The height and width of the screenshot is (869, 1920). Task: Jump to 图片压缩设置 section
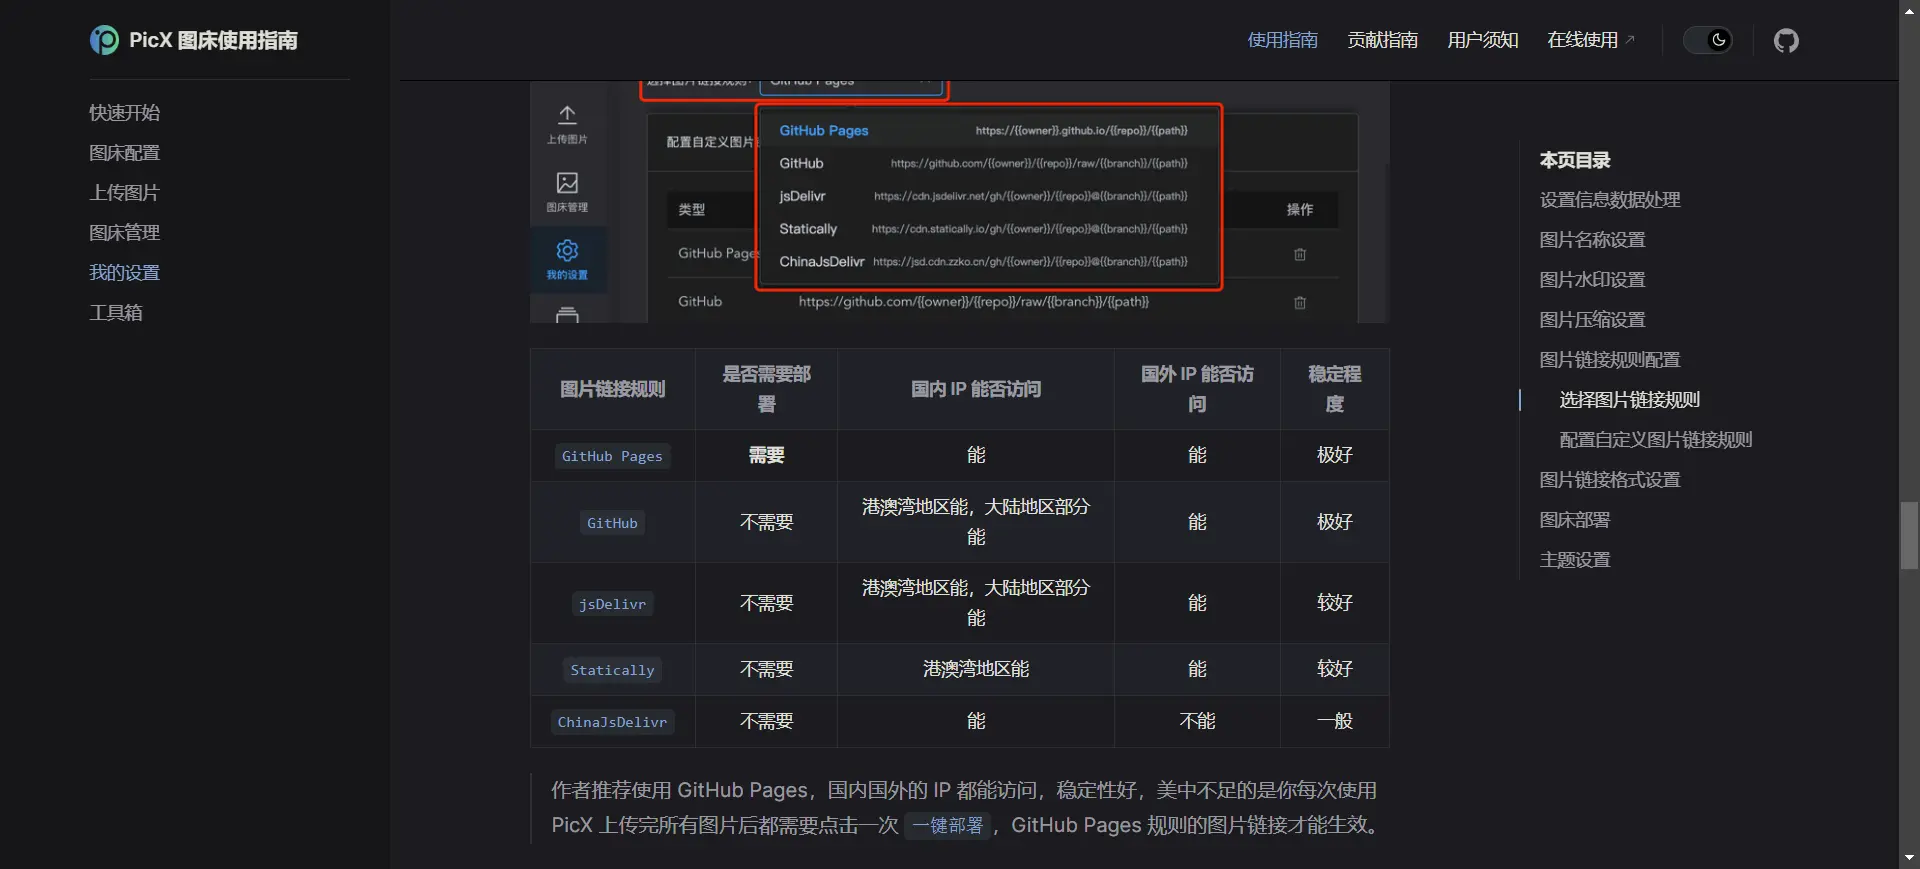click(1592, 320)
